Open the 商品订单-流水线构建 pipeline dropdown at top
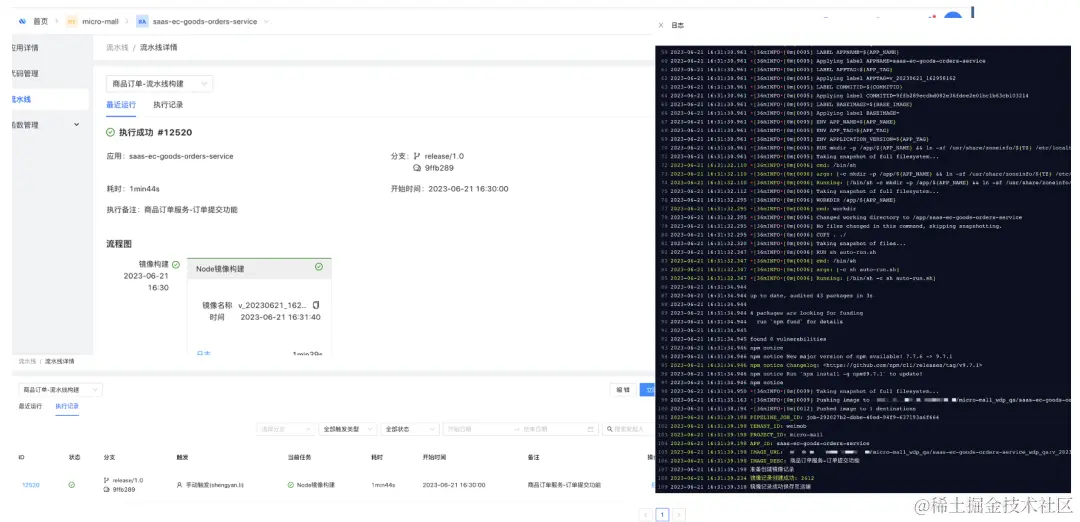This screenshot has height=522, width=1080. [x=159, y=84]
